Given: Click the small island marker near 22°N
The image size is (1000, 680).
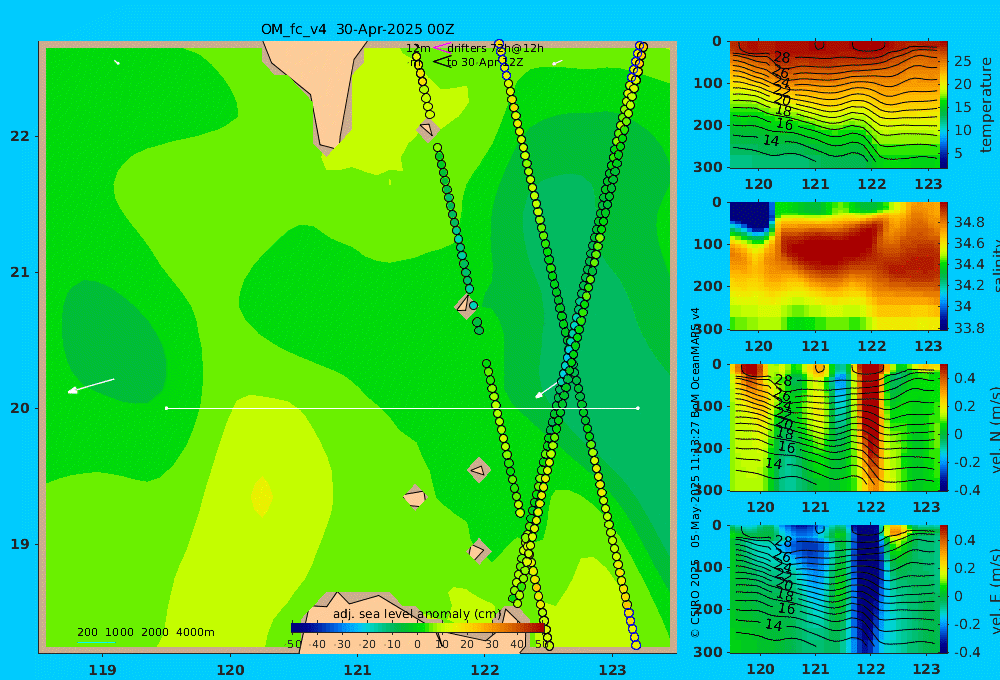Looking at the screenshot, I should tap(428, 130).
